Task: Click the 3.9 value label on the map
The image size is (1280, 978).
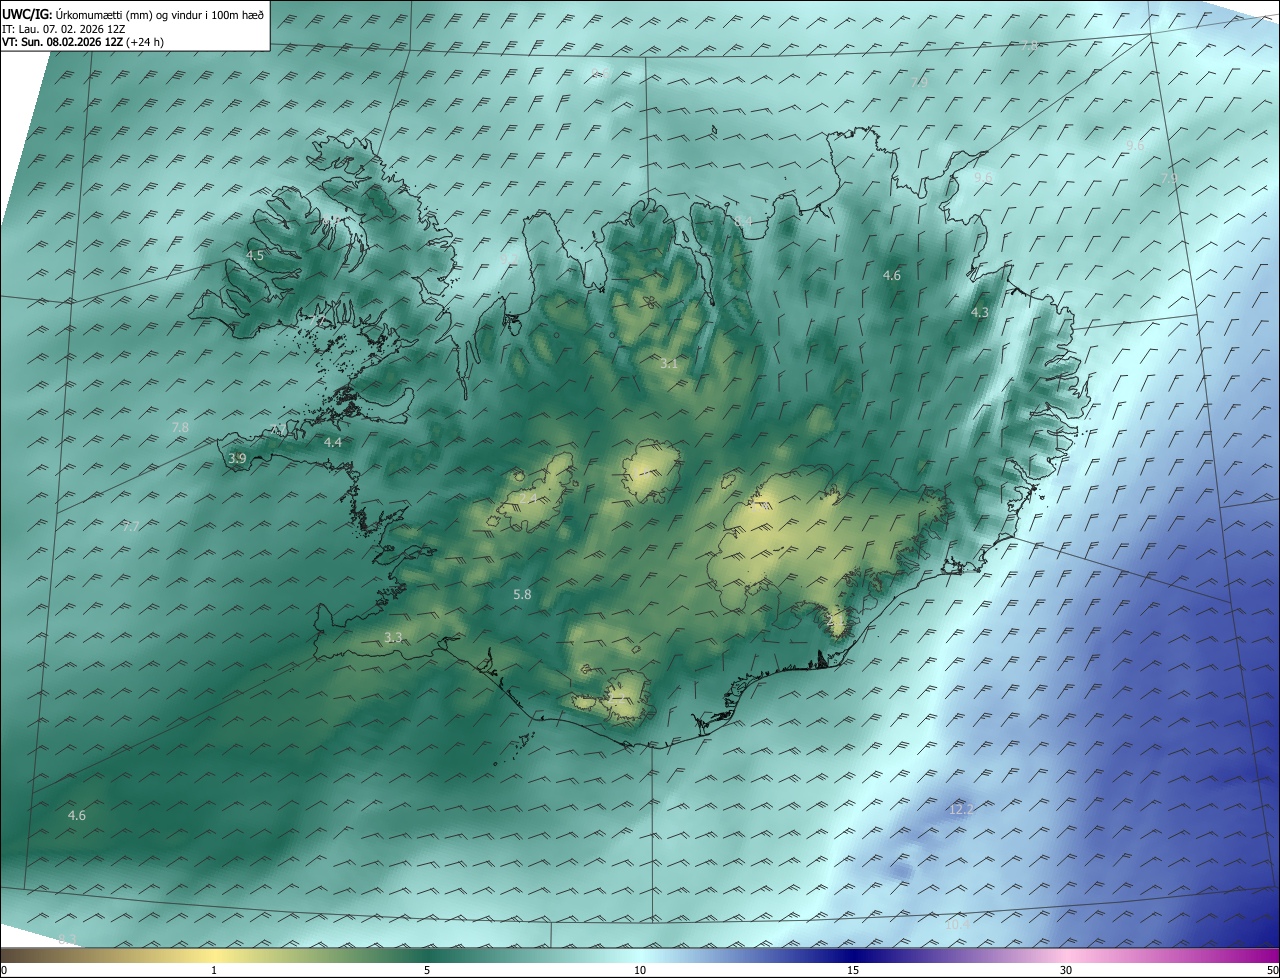Action: (x=237, y=458)
